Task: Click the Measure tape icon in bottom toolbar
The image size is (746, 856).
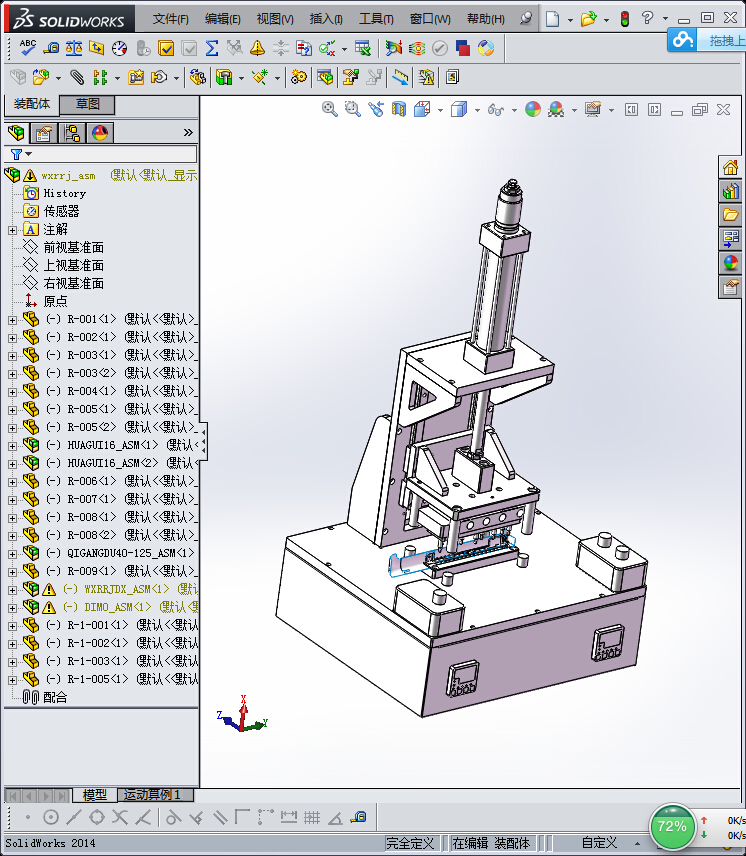Action: pyautogui.click(x=359, y=817)
